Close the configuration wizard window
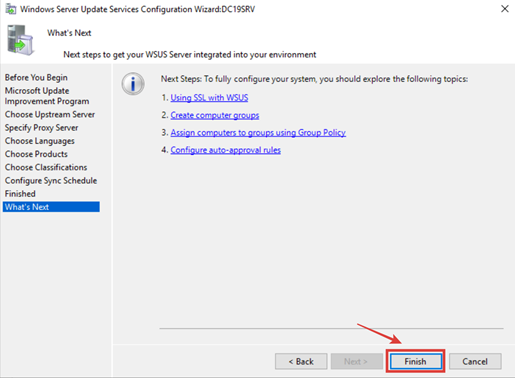This screenshot has width=515, height=378. (505, 9)
